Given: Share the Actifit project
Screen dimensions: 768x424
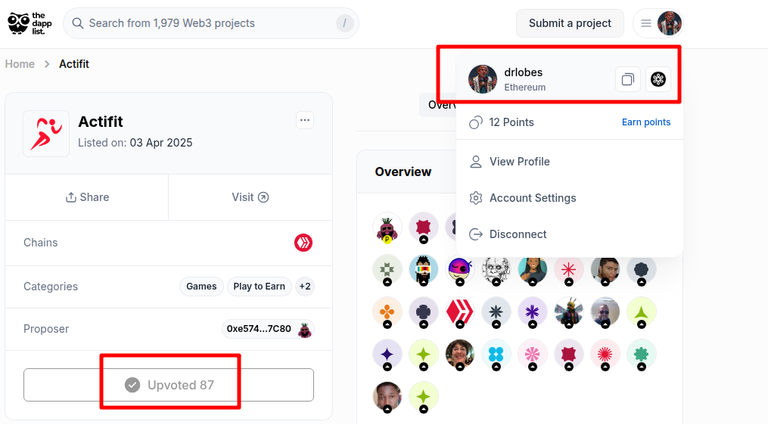Looking at the screenshot, I should (x=87, y=197).
